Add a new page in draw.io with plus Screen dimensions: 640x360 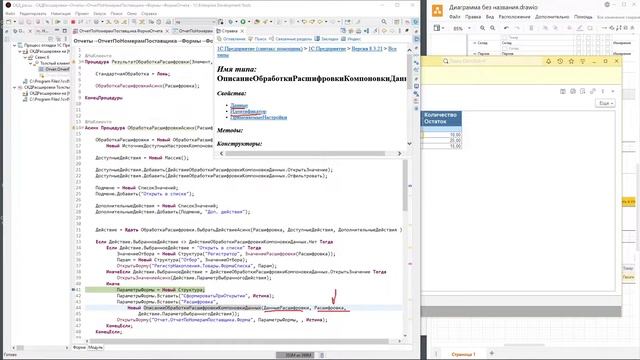[x=492, y=353]
